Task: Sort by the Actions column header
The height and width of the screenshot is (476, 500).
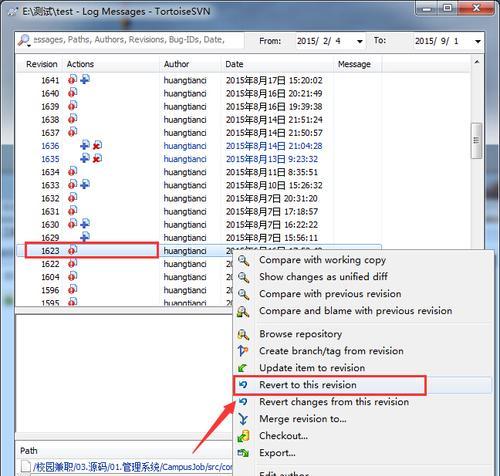Action: click(x=111, y=64)
